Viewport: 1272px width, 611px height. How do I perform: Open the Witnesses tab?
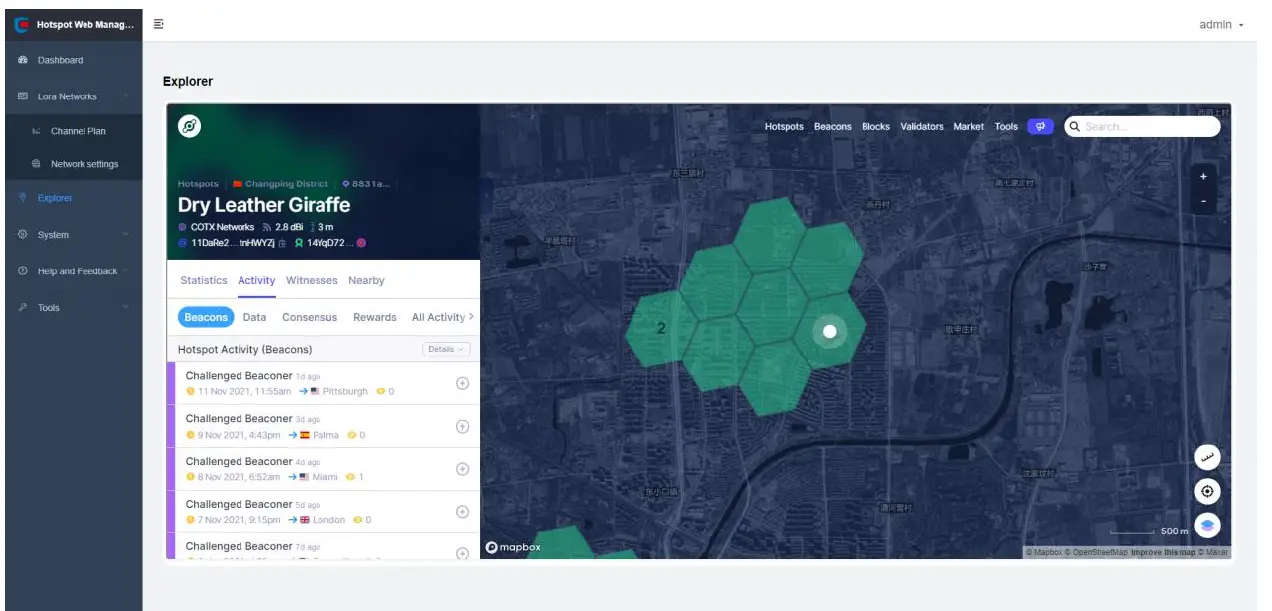click(x=312, y=281)
